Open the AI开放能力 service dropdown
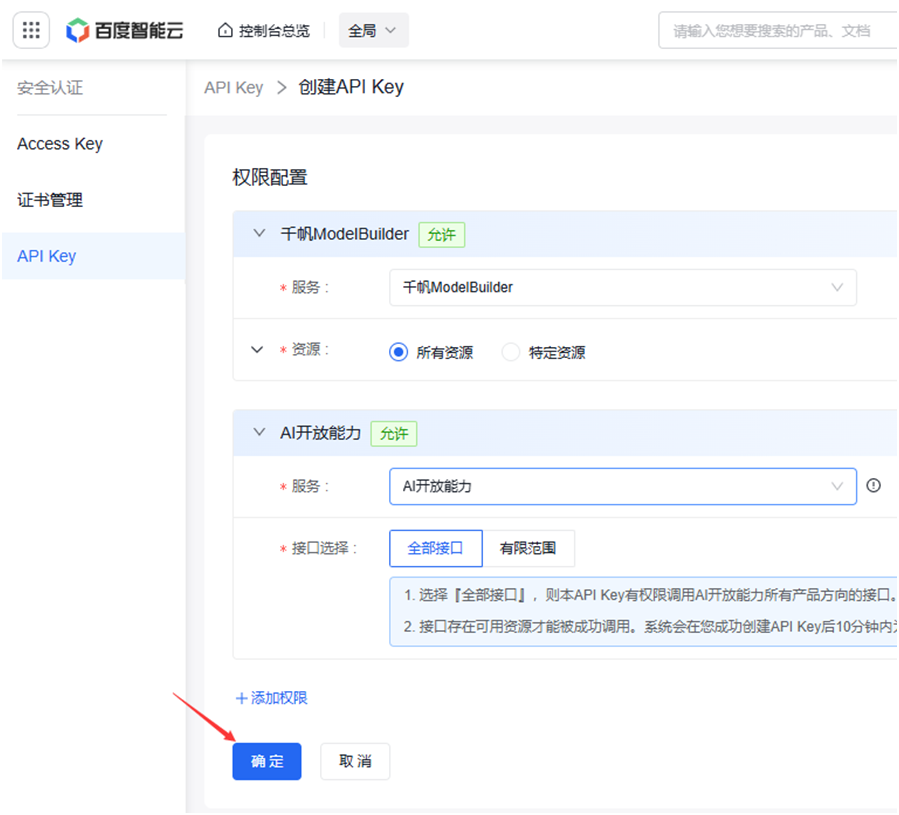899x815 pixels. [623, 486]
